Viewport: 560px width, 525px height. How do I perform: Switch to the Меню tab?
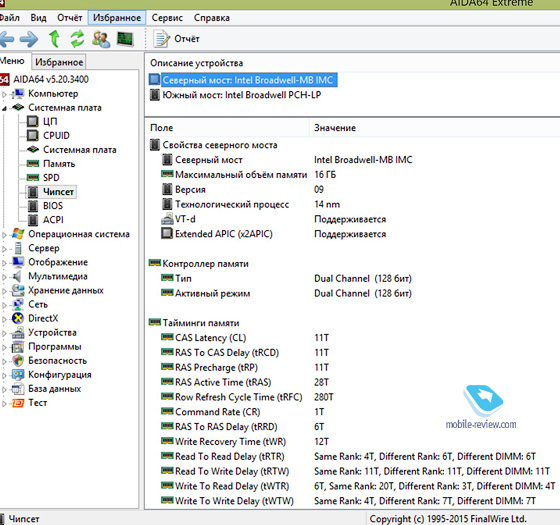[x=12, y=61]
